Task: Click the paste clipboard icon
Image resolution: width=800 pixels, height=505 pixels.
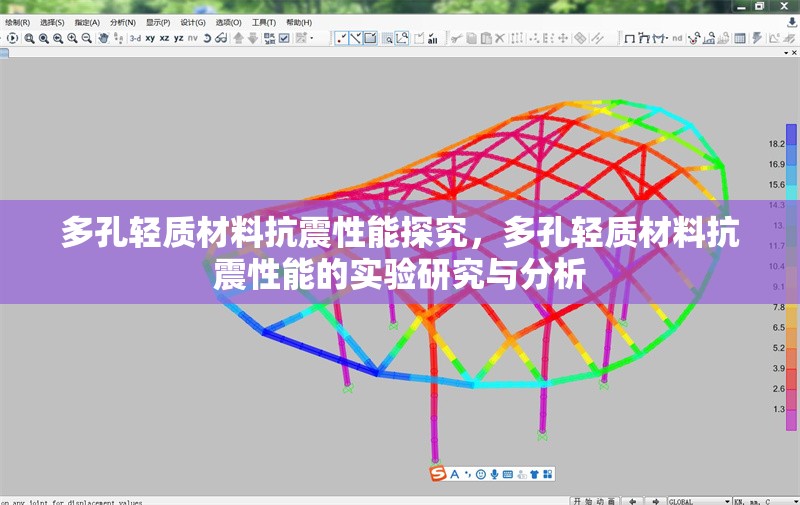Action: (486, 38)
